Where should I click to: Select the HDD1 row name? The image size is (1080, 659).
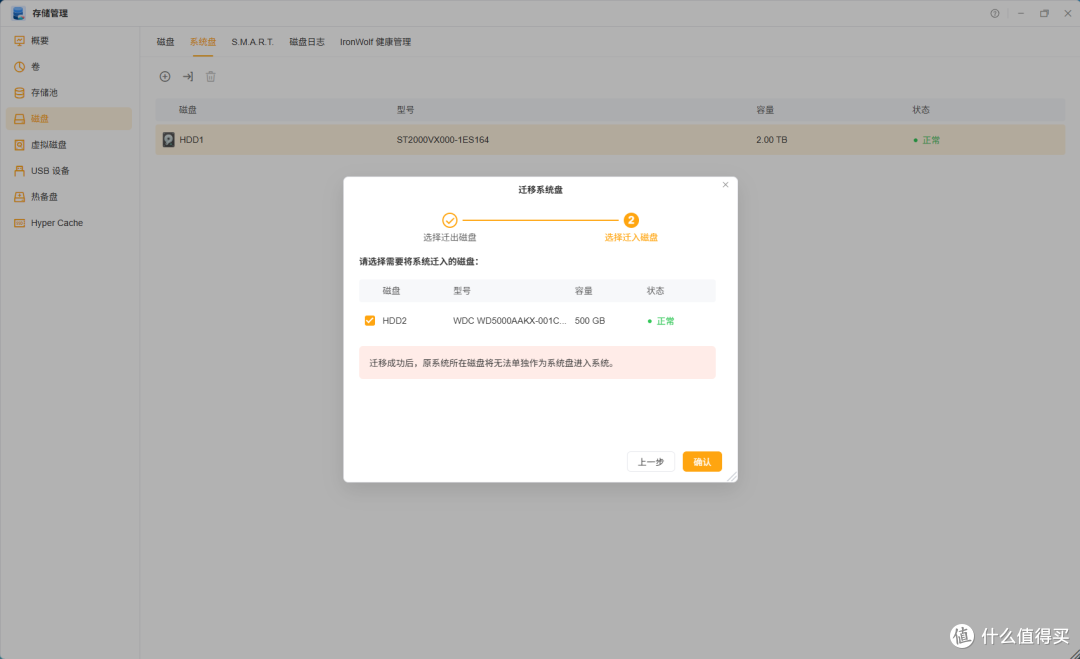tap(191, 140)
